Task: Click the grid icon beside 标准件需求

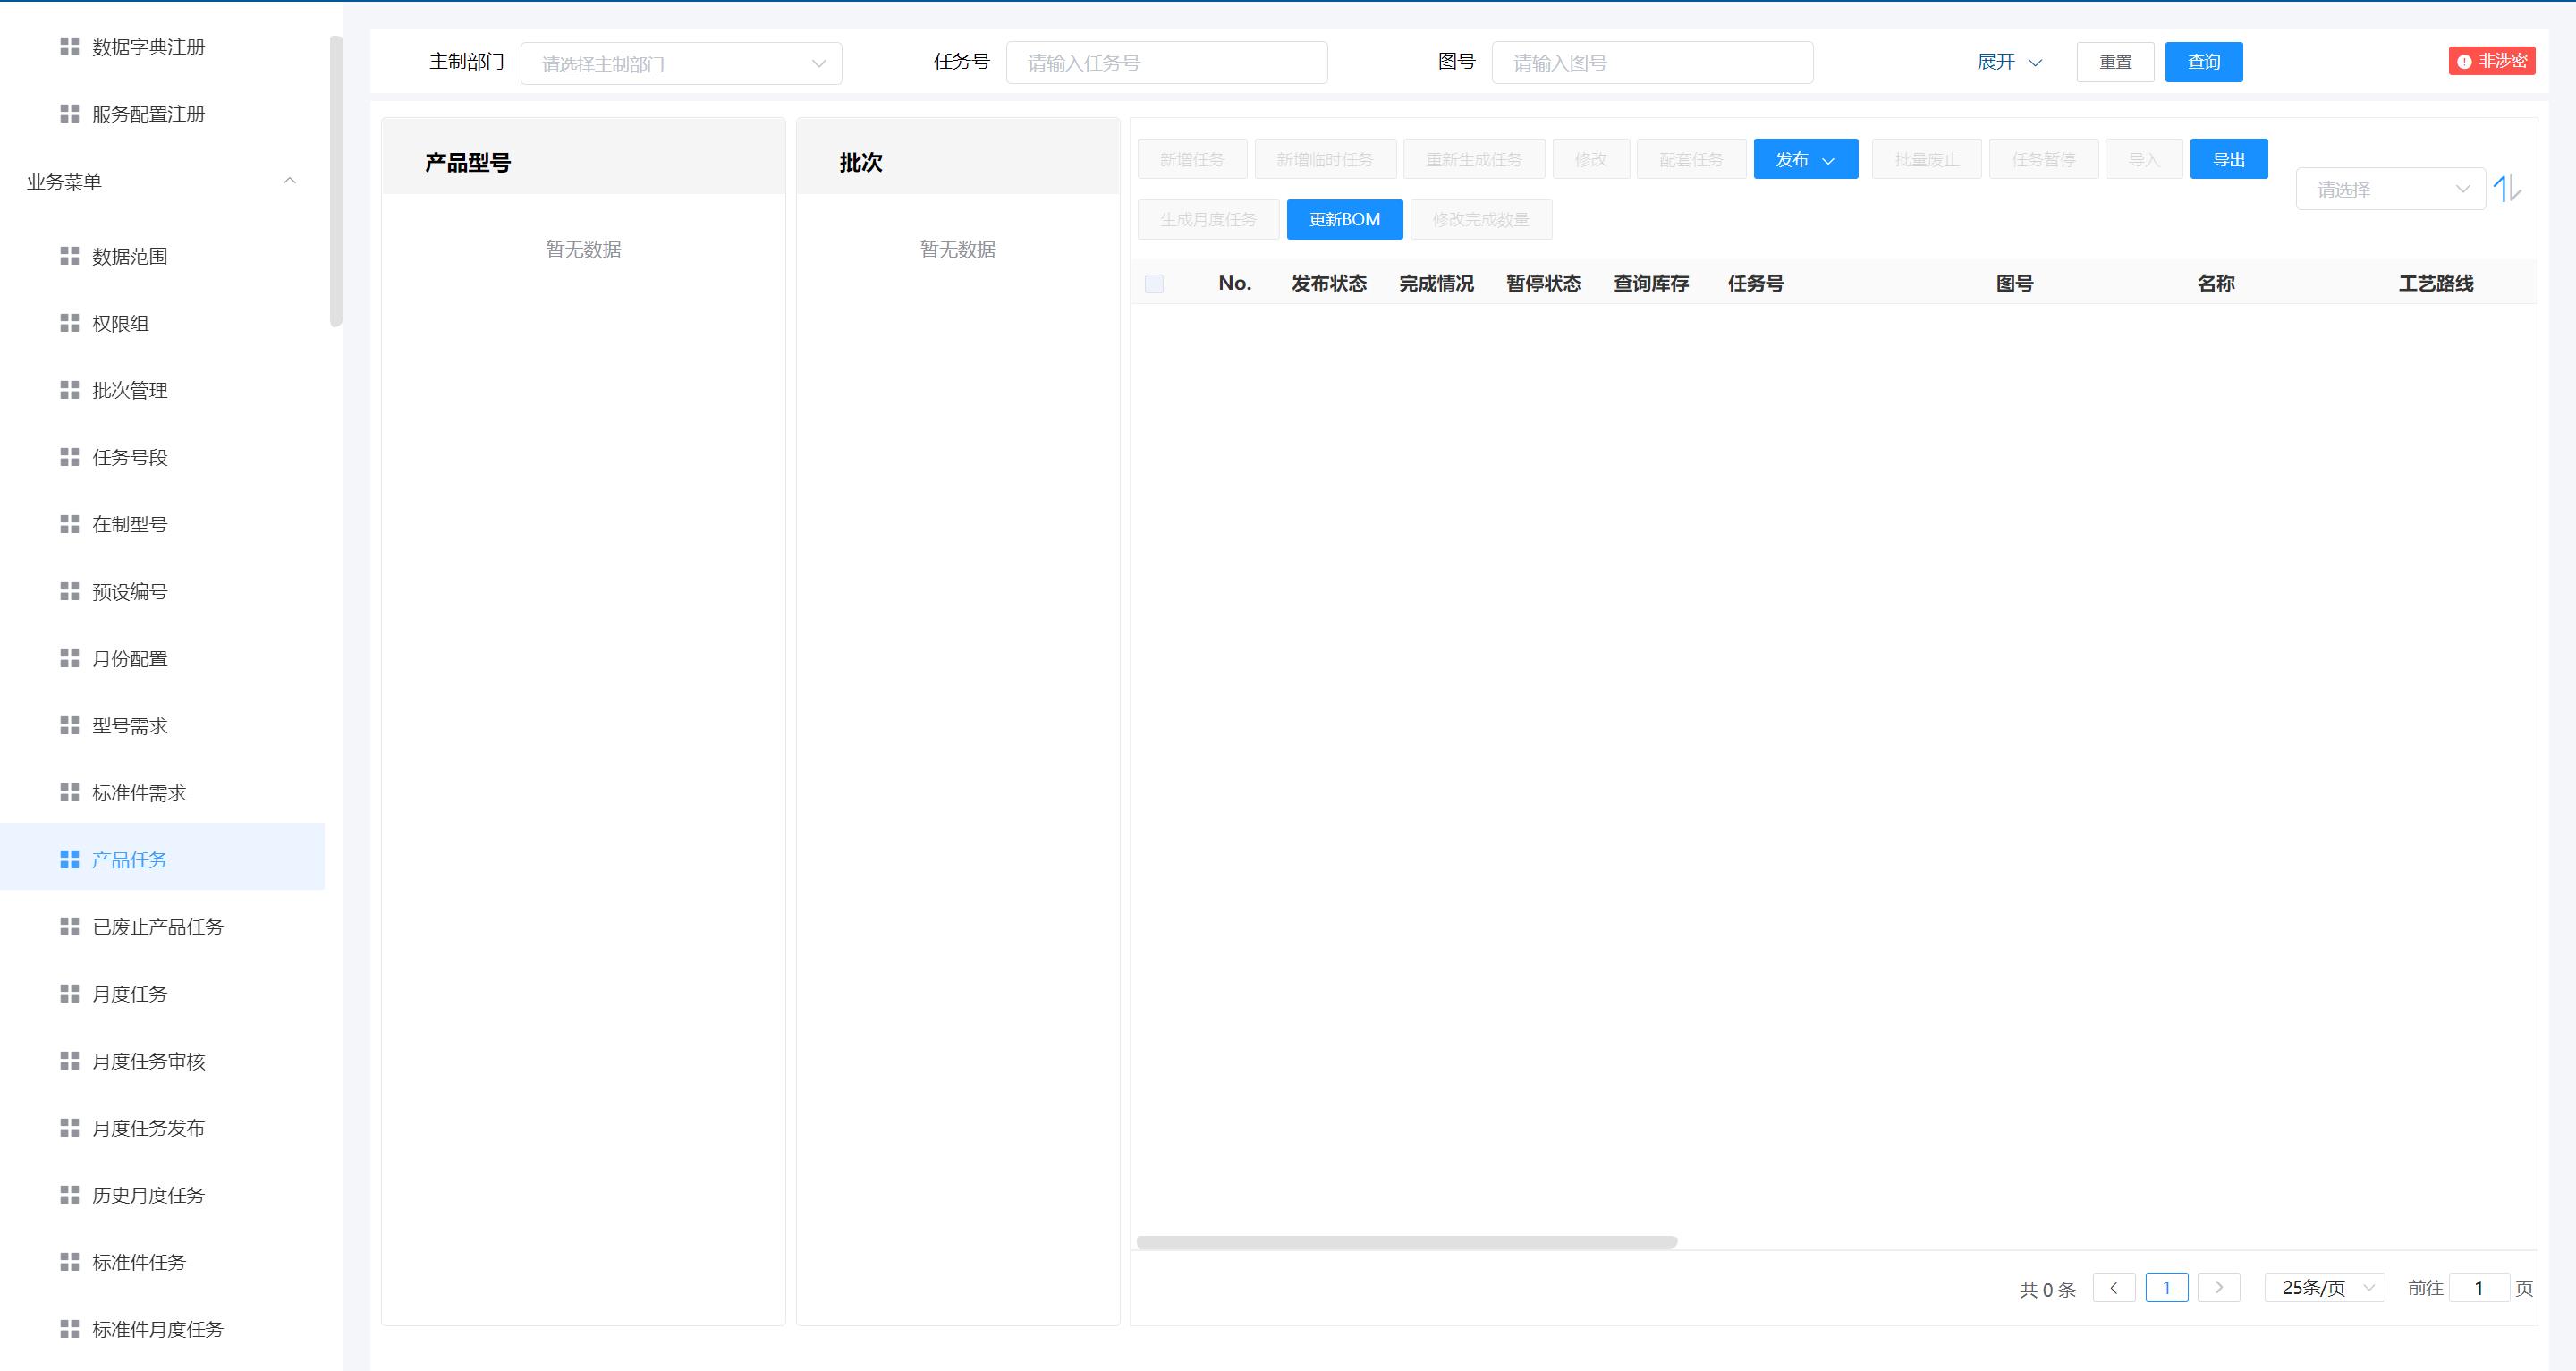Action: [x=69, y=792]
